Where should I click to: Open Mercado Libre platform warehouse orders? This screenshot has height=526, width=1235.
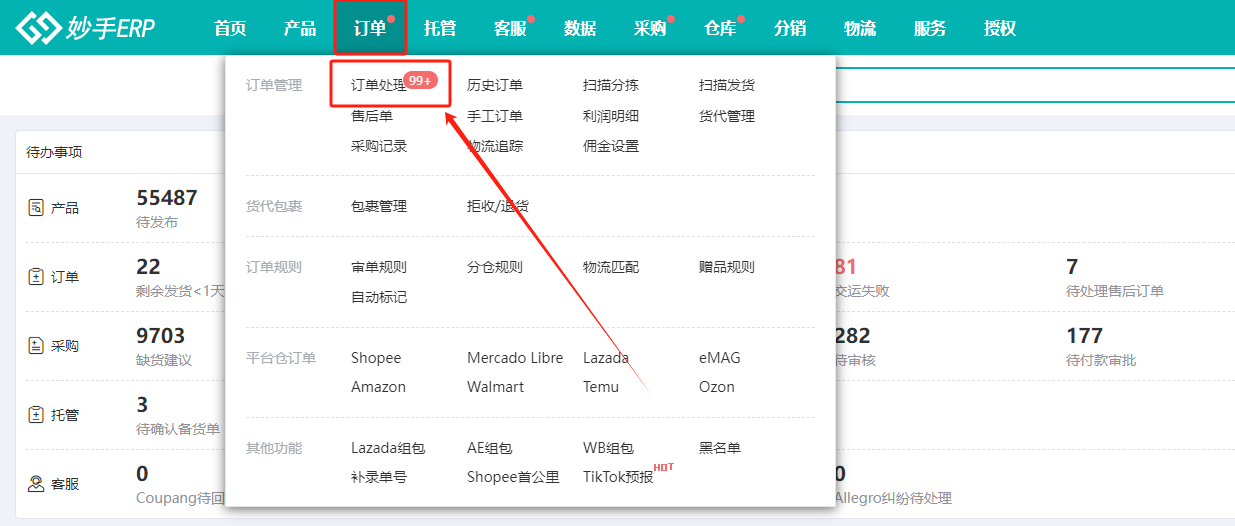click(515, 358)
